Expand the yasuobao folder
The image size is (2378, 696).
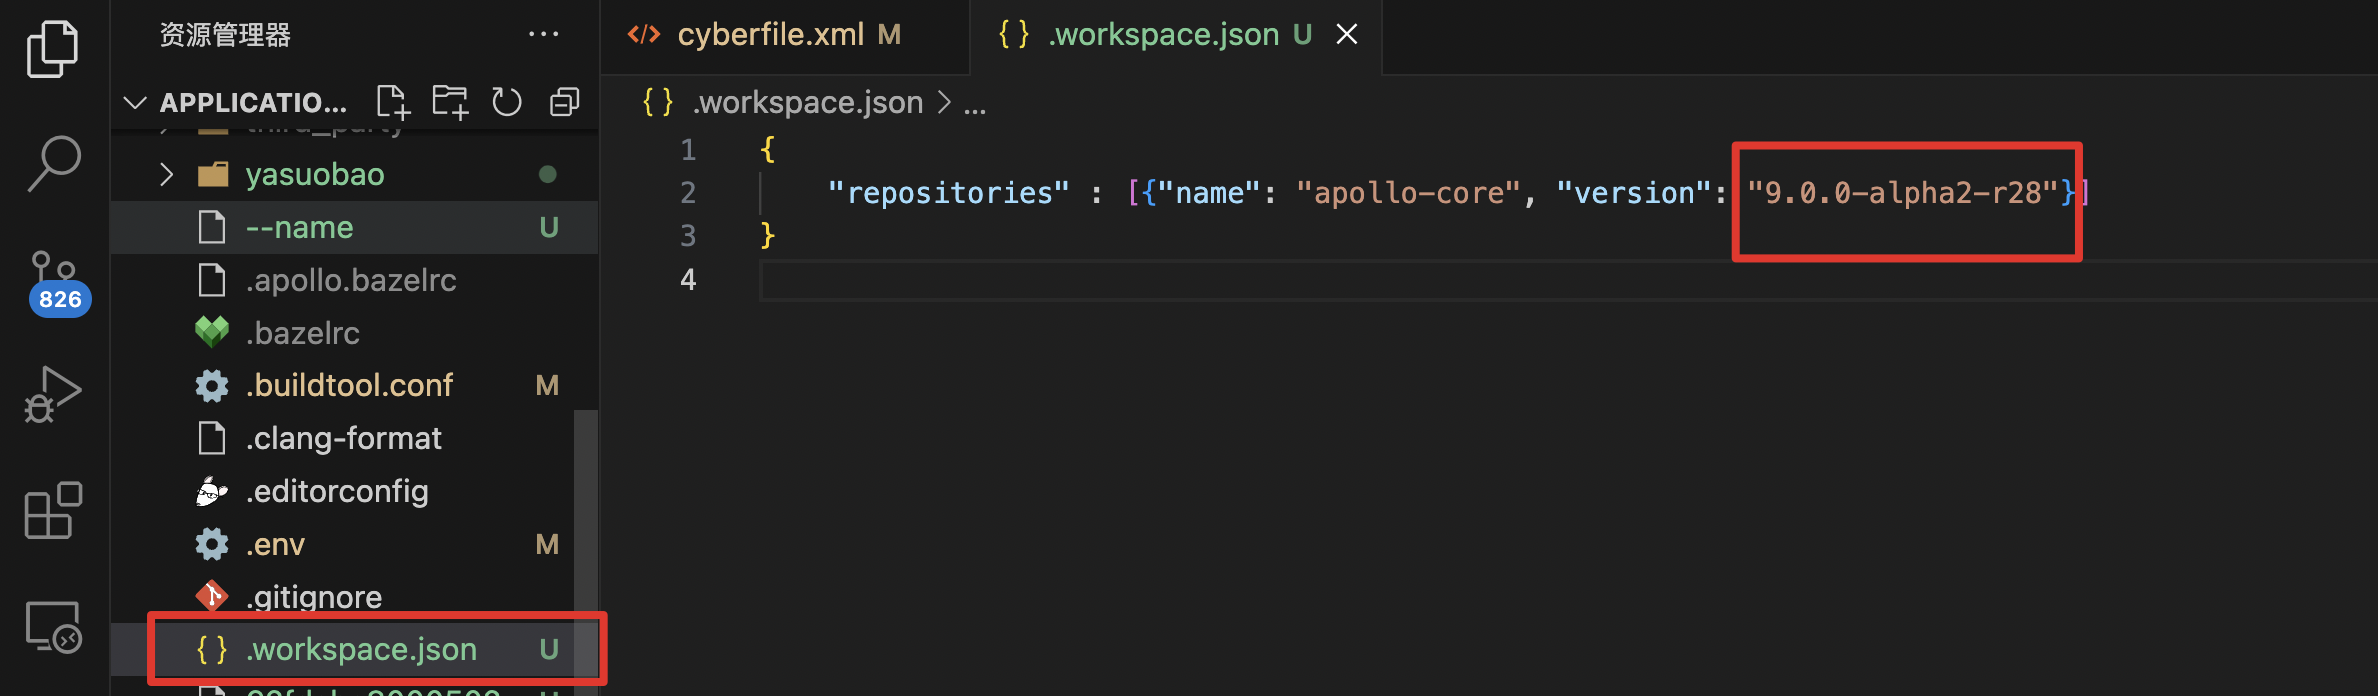(x=166, y=175)
